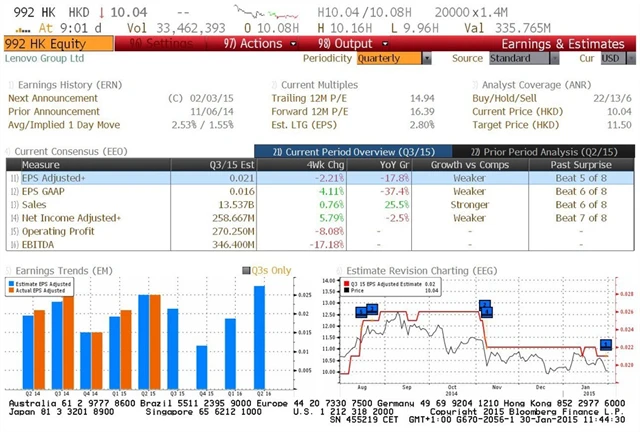Select the EPS Adjusted+ row in consensus table
This screenshot has width=640, height=432.
(x=60, y=176)
